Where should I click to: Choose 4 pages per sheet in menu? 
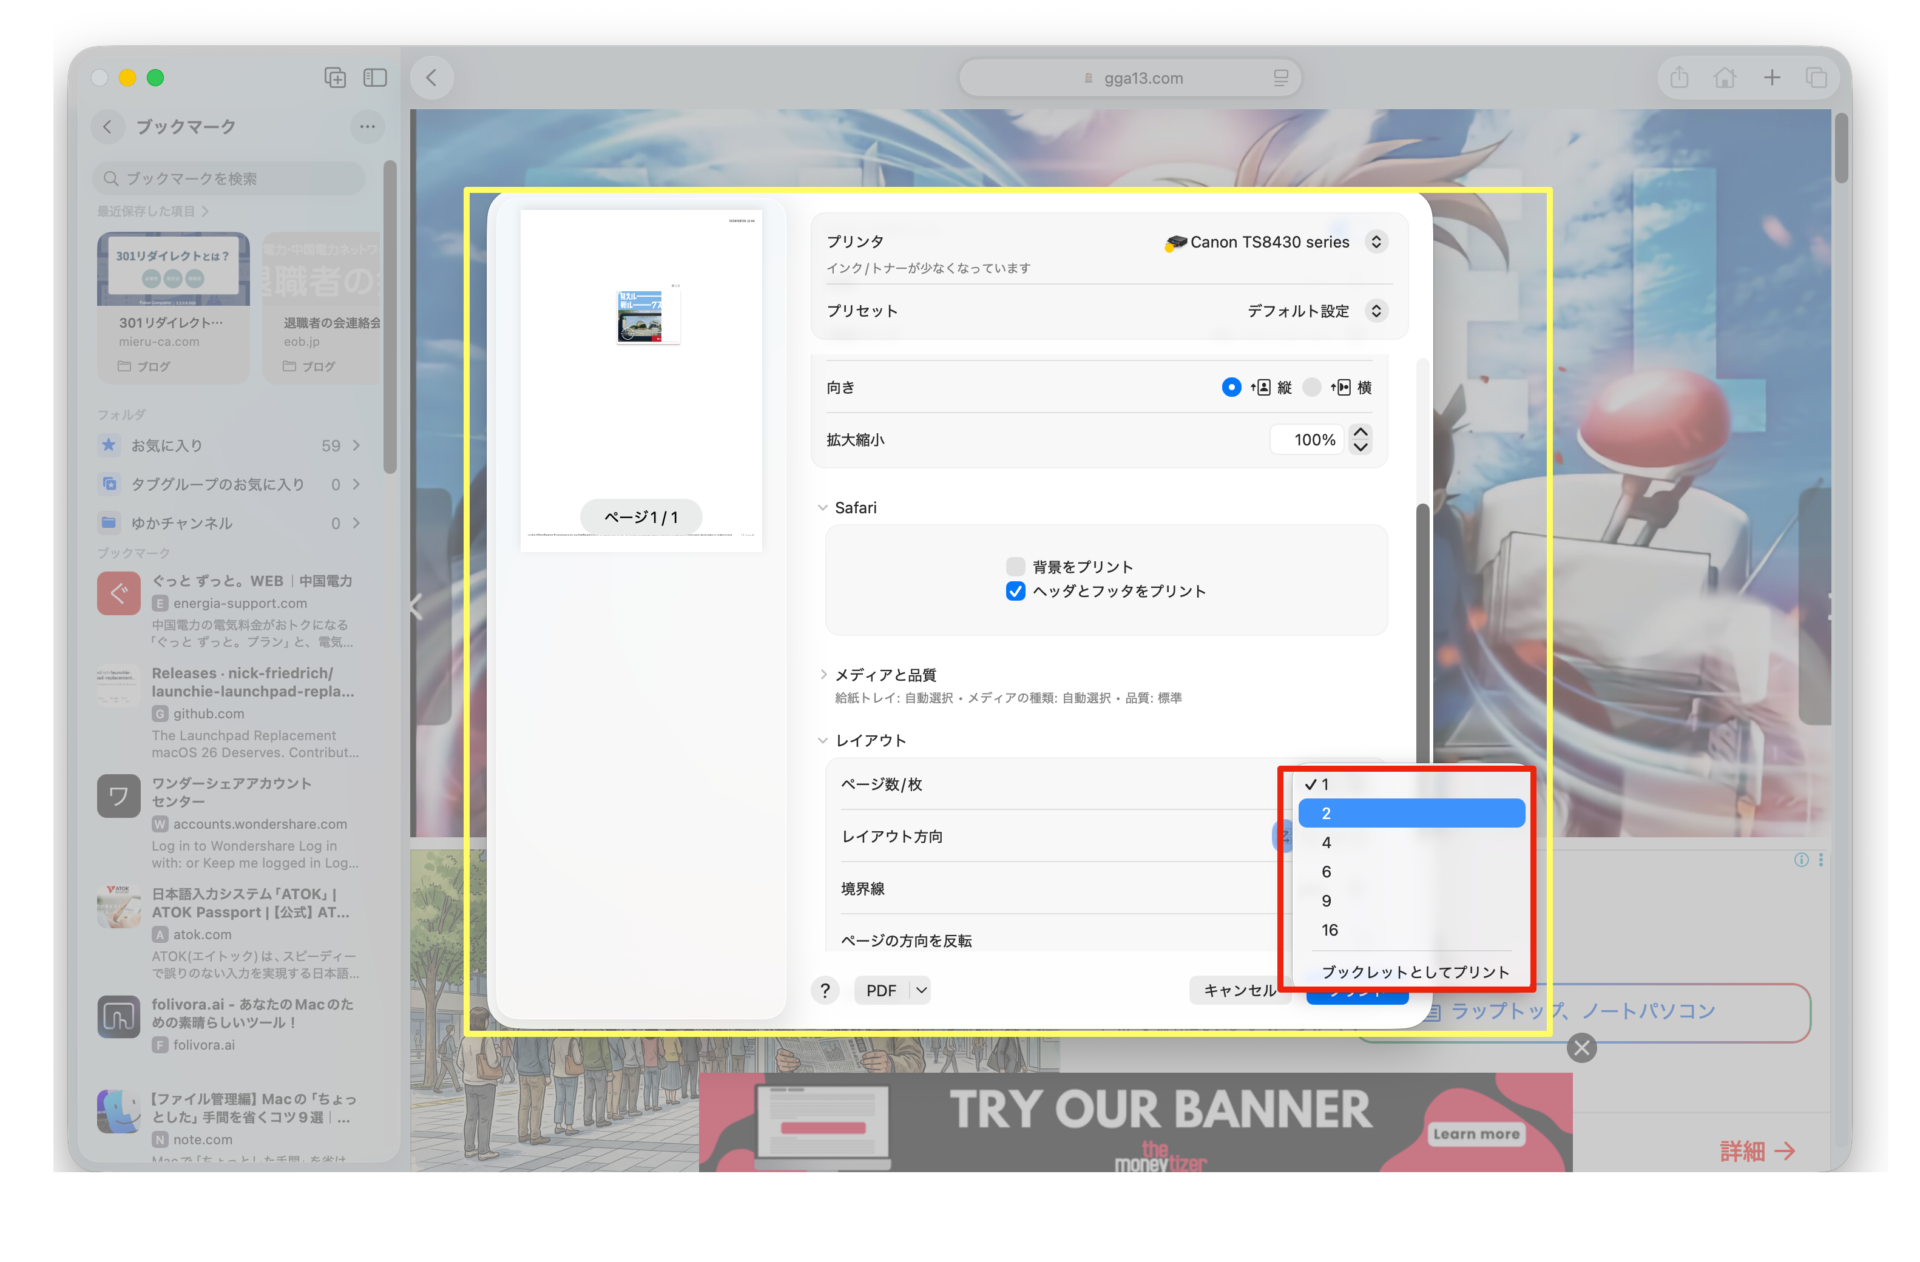coord(1411,843)
